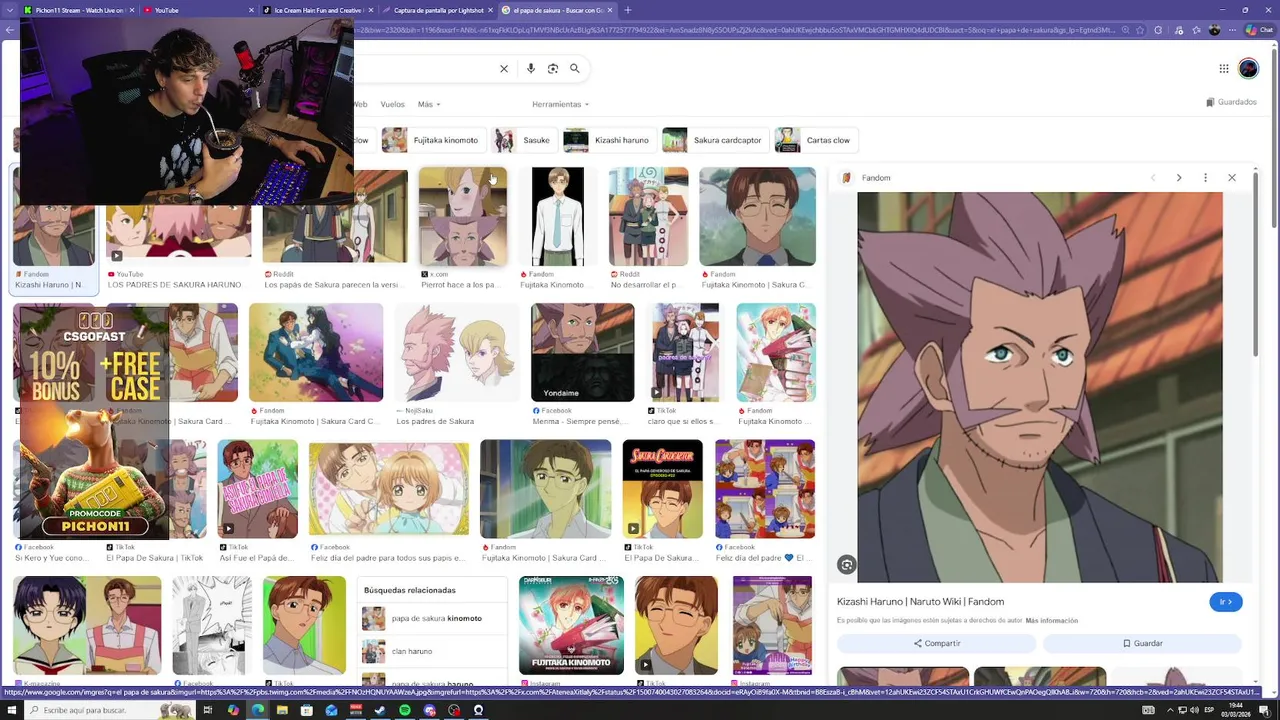This screenshot has height=720, width=1280.
Task: Go to previous image in preview panel
Action: coord(1153,178)
